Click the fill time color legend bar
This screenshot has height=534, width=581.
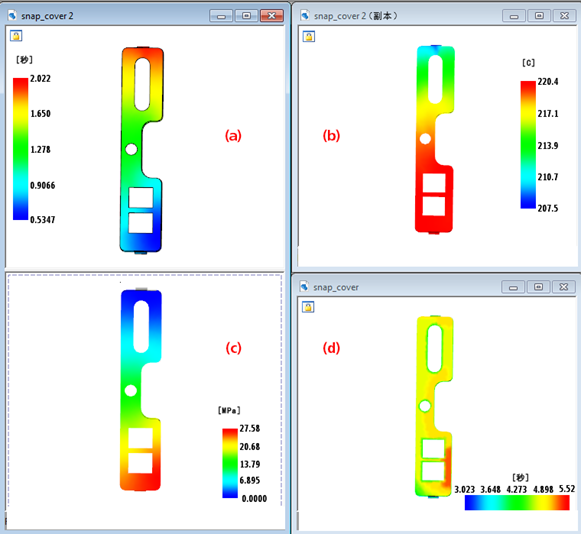coord(20,149)
